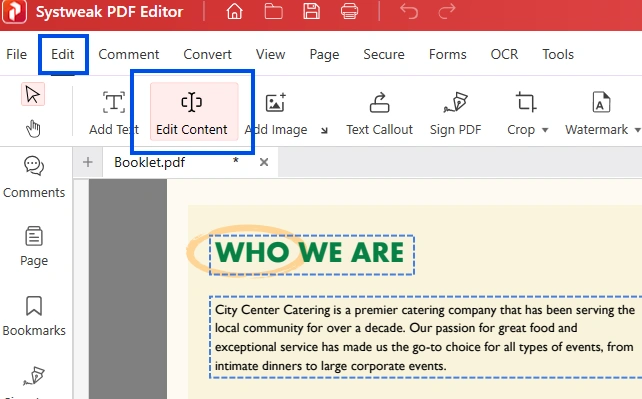Image resolution: width=642 pixels, height=399 pixels.
Task: Open the Watermark dropdown arrow
Action: (637, 130)
